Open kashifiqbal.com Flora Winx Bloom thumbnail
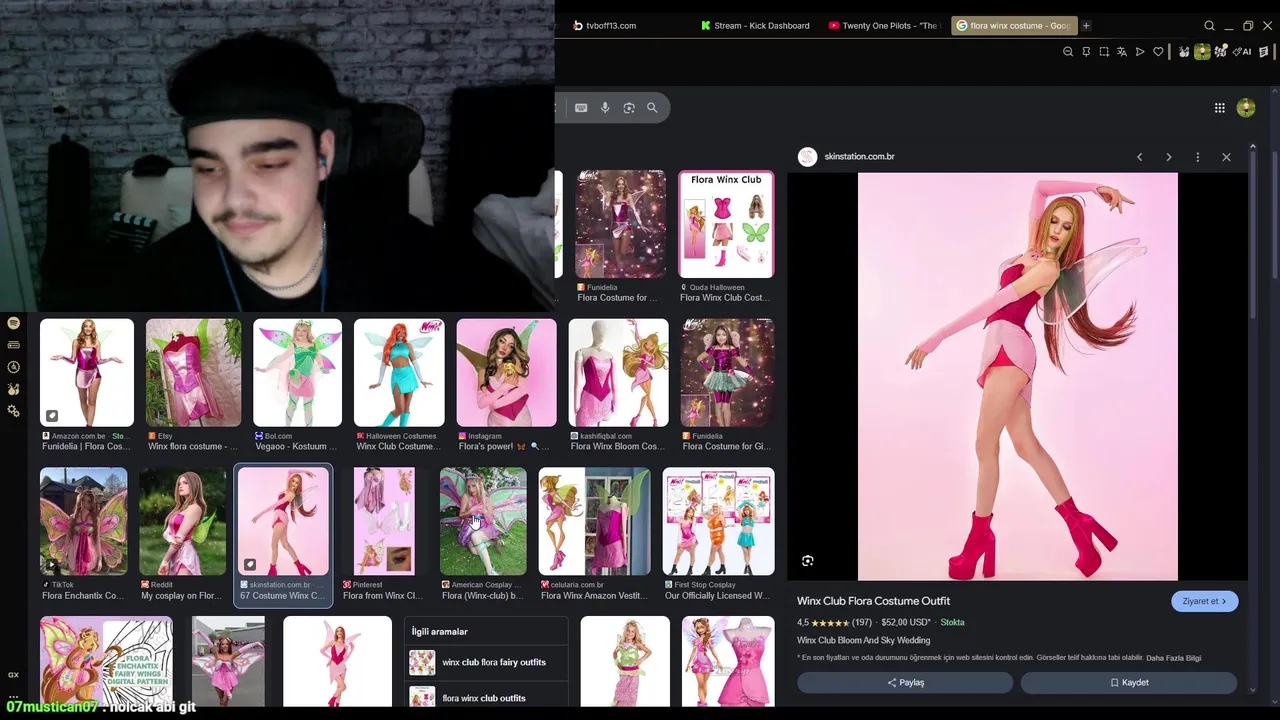This screenshot has height=720, width=1280. click(x=618, y=373)
